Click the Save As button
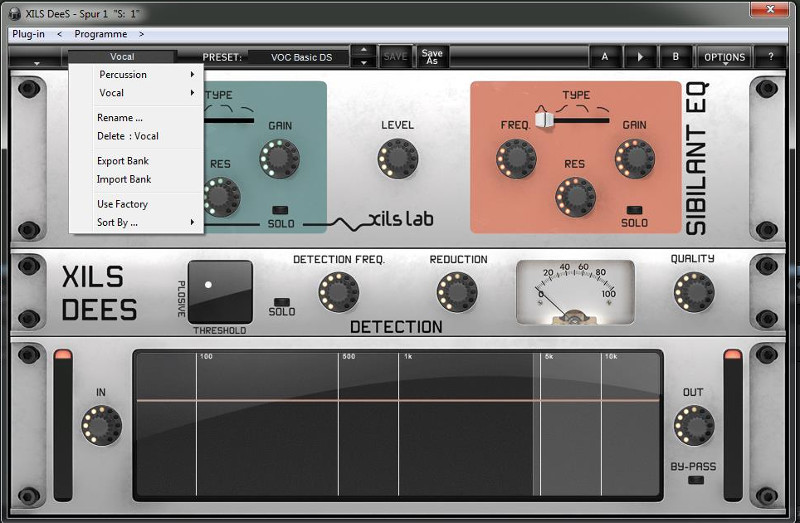This screenshot has height=523, width=800. (432, 57)
